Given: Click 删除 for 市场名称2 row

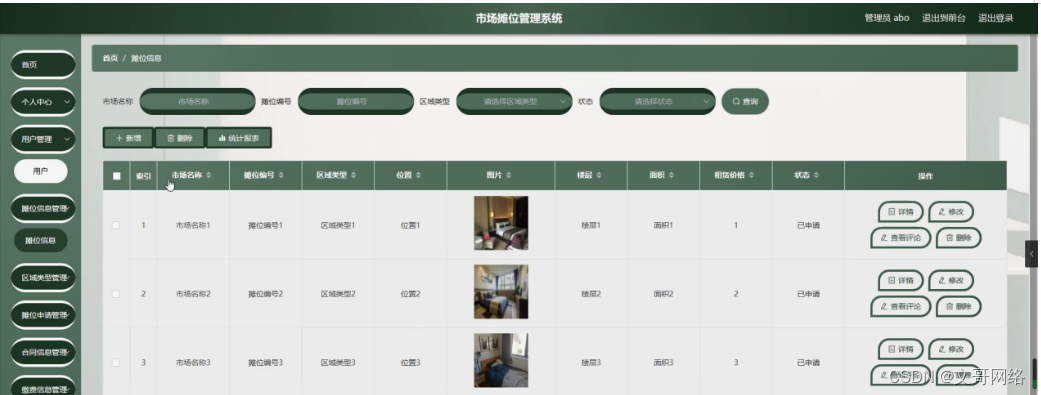Looking at the screenshot, I should 958,306.
